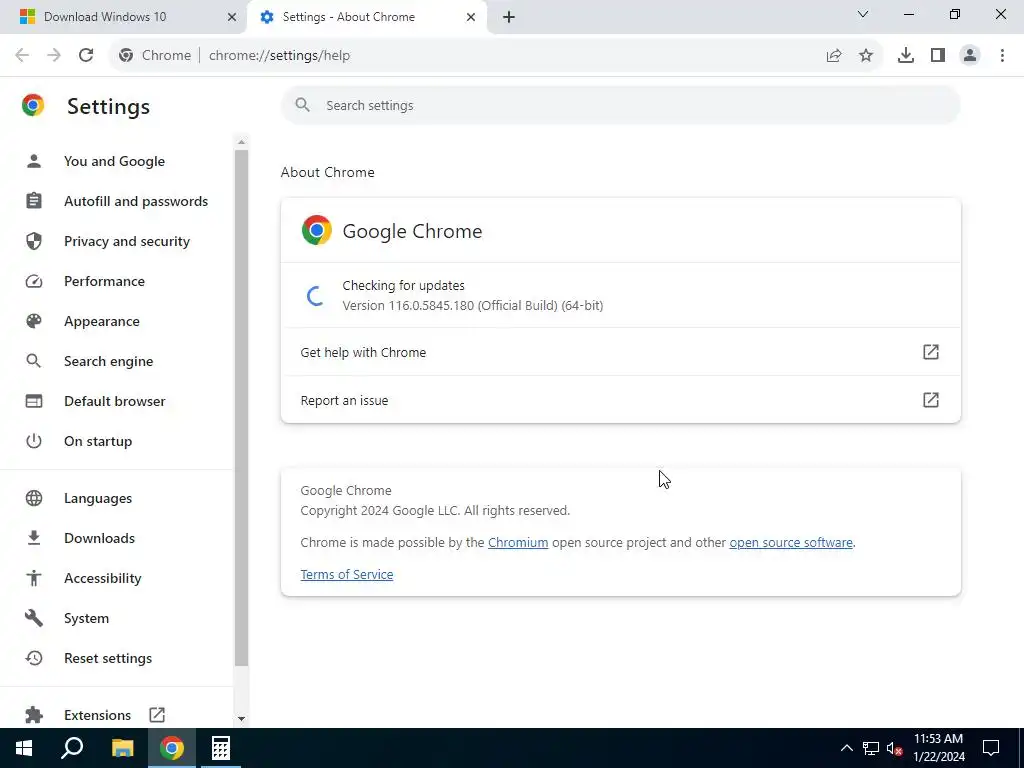Image resolution: width=1024 pixels, height=768 pixels.
Task: Click the sidebar scrollbar up arrow
Action: coord(241,142)
